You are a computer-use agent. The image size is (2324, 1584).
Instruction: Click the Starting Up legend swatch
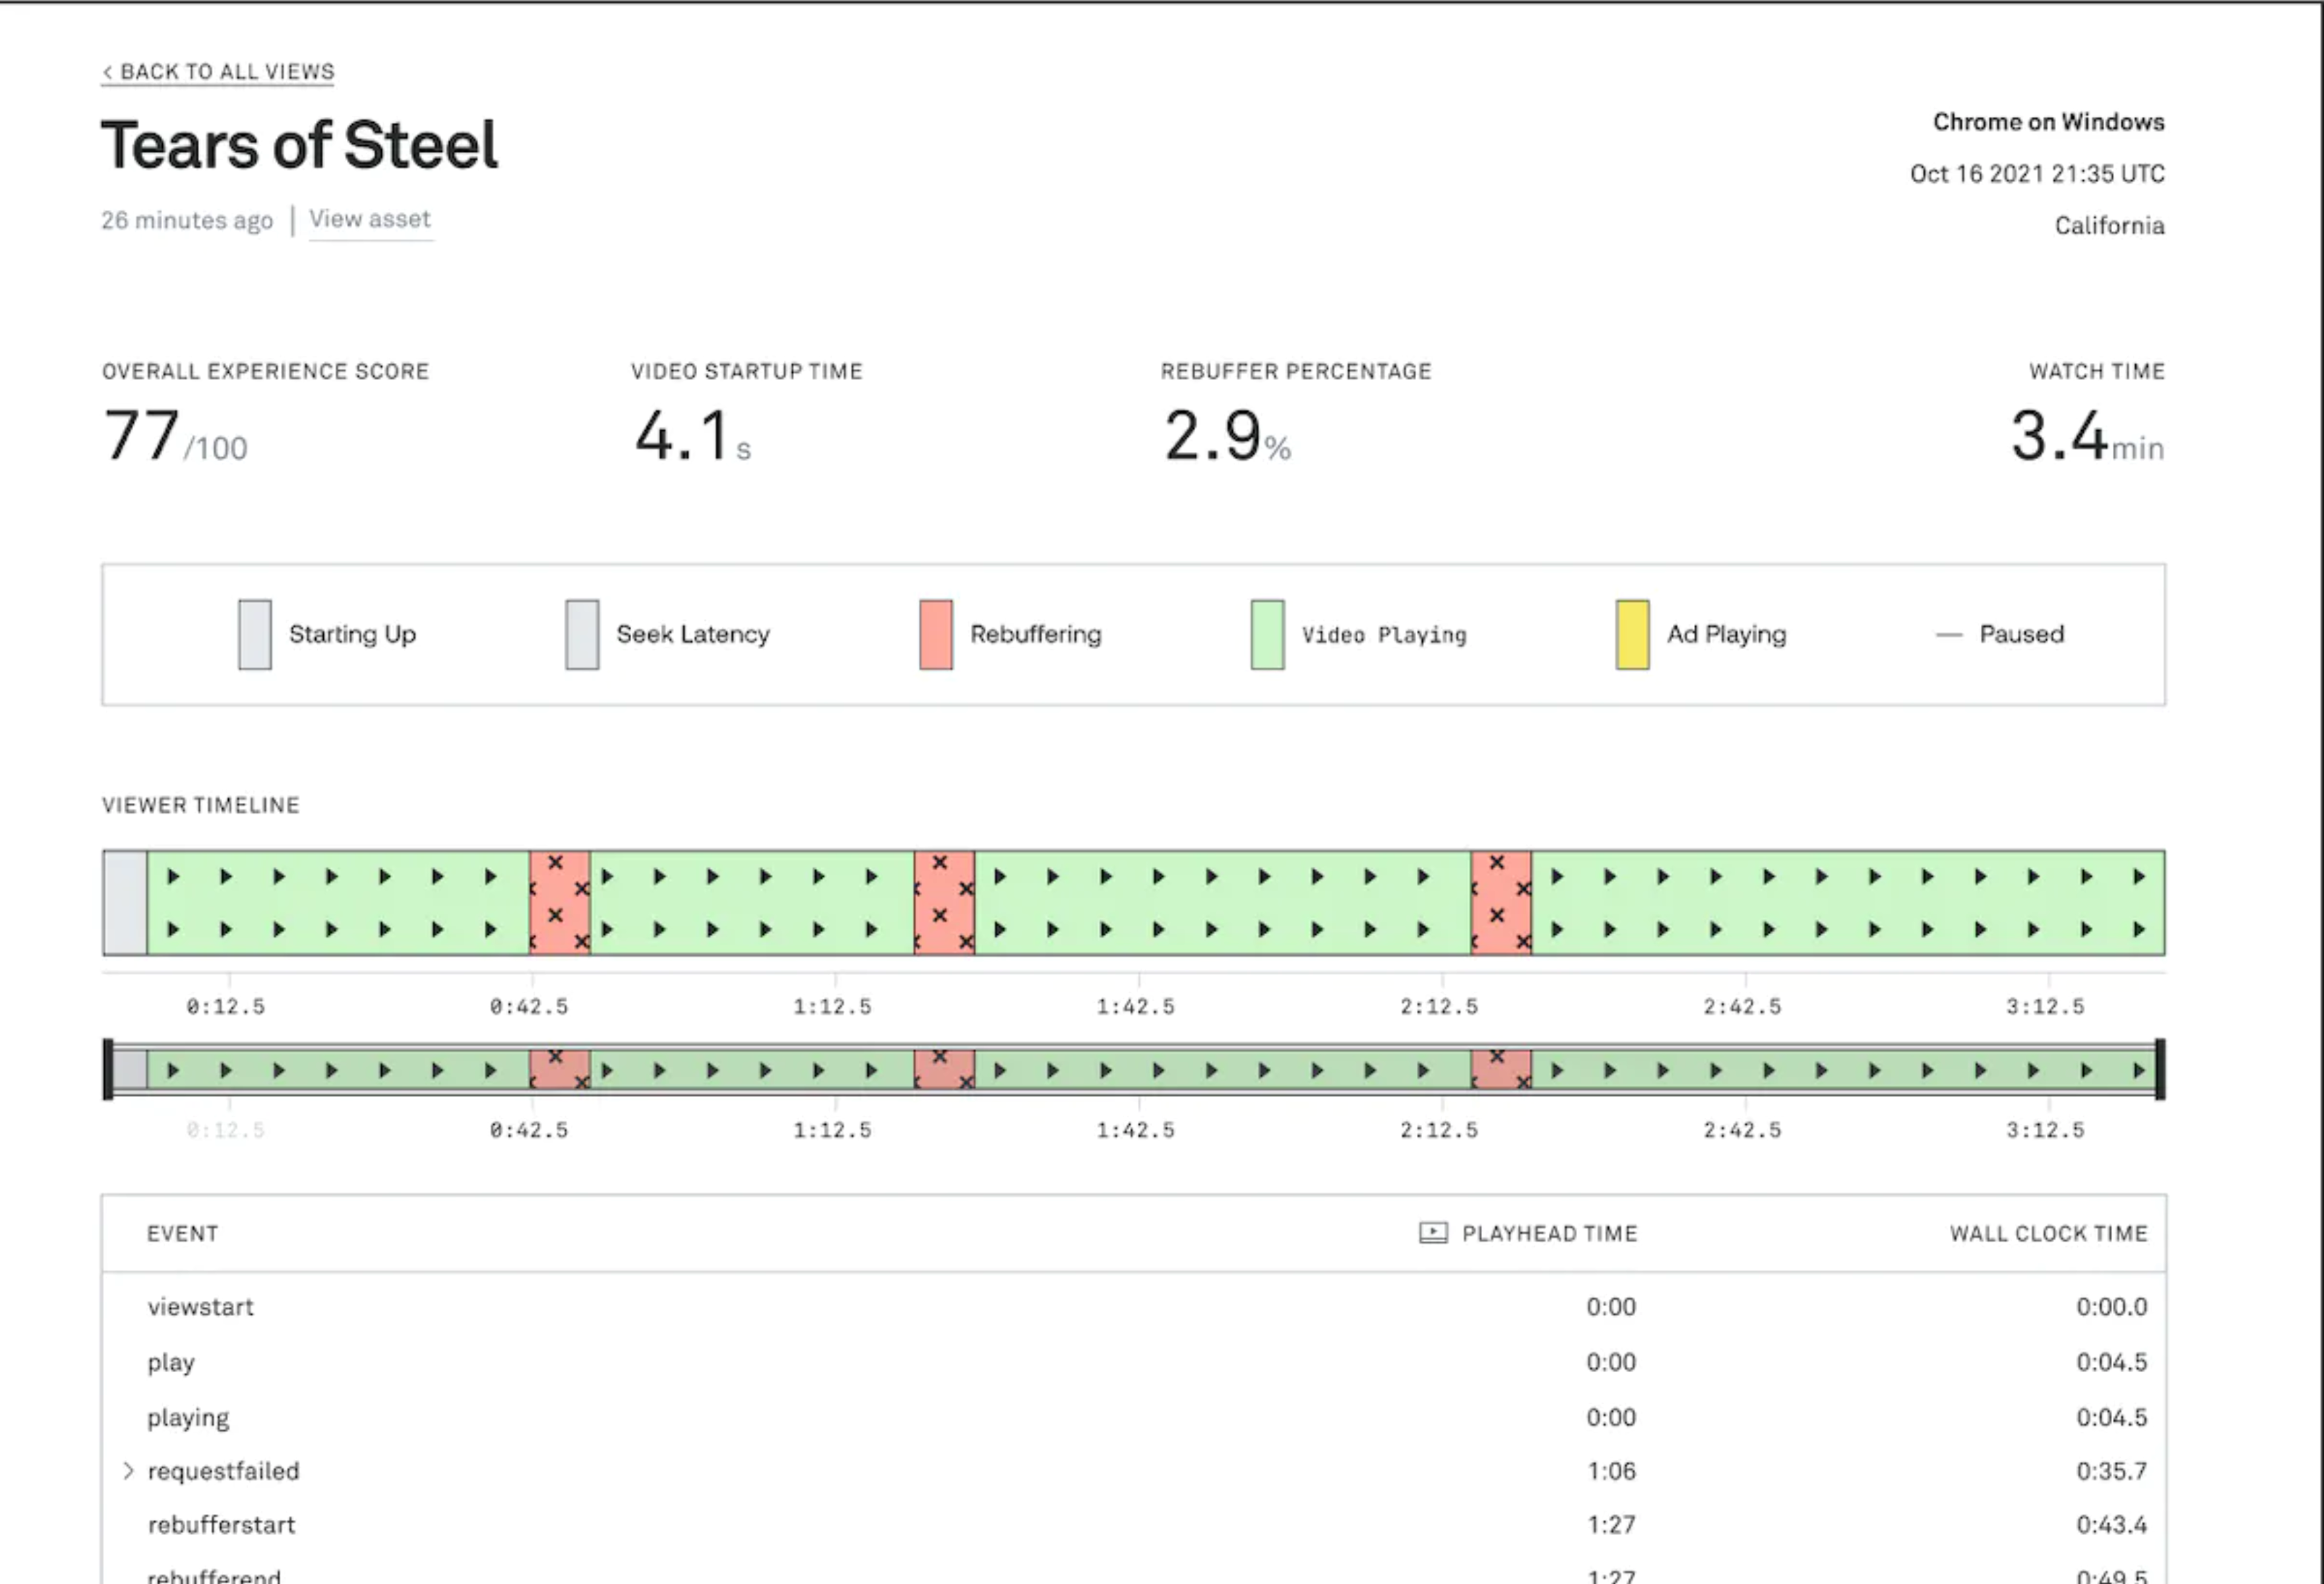click(254, 634)
